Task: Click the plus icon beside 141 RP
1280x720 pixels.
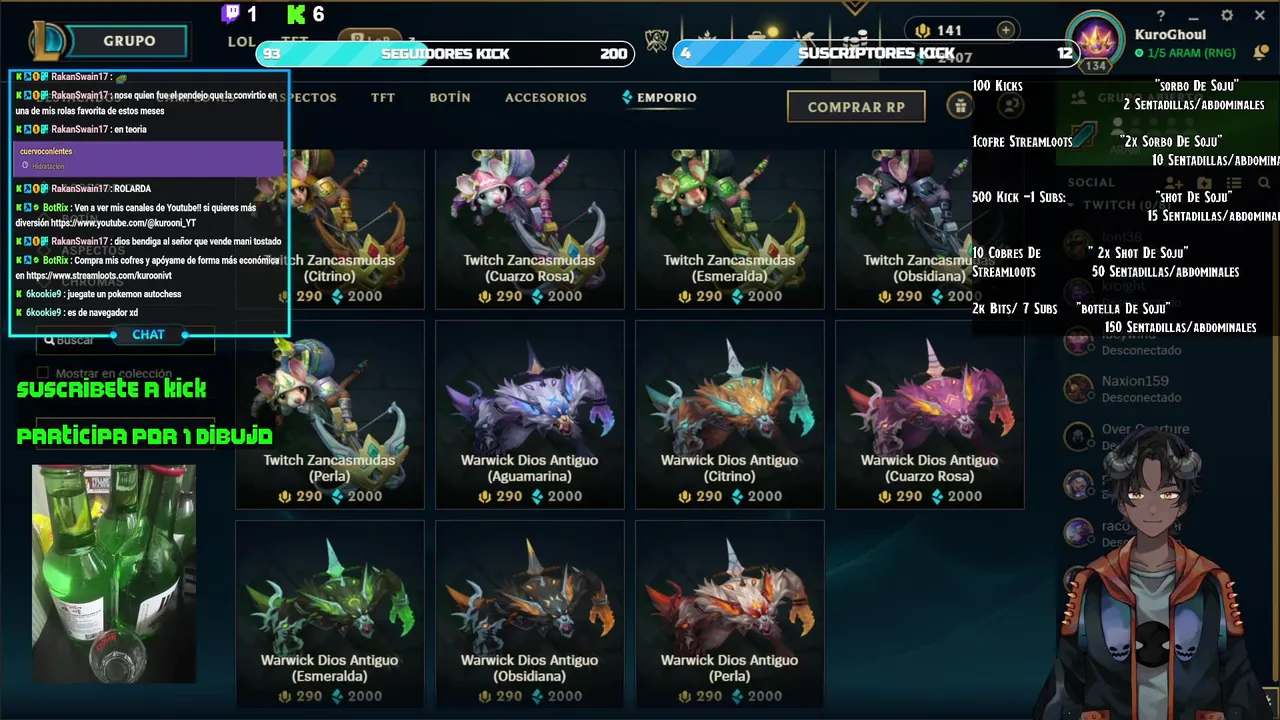Action: (1005, 30)
